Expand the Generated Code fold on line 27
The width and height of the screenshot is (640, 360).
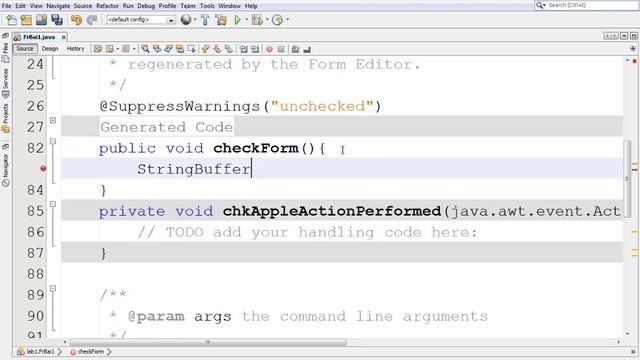pyautogui.click(x=53, y=120)
